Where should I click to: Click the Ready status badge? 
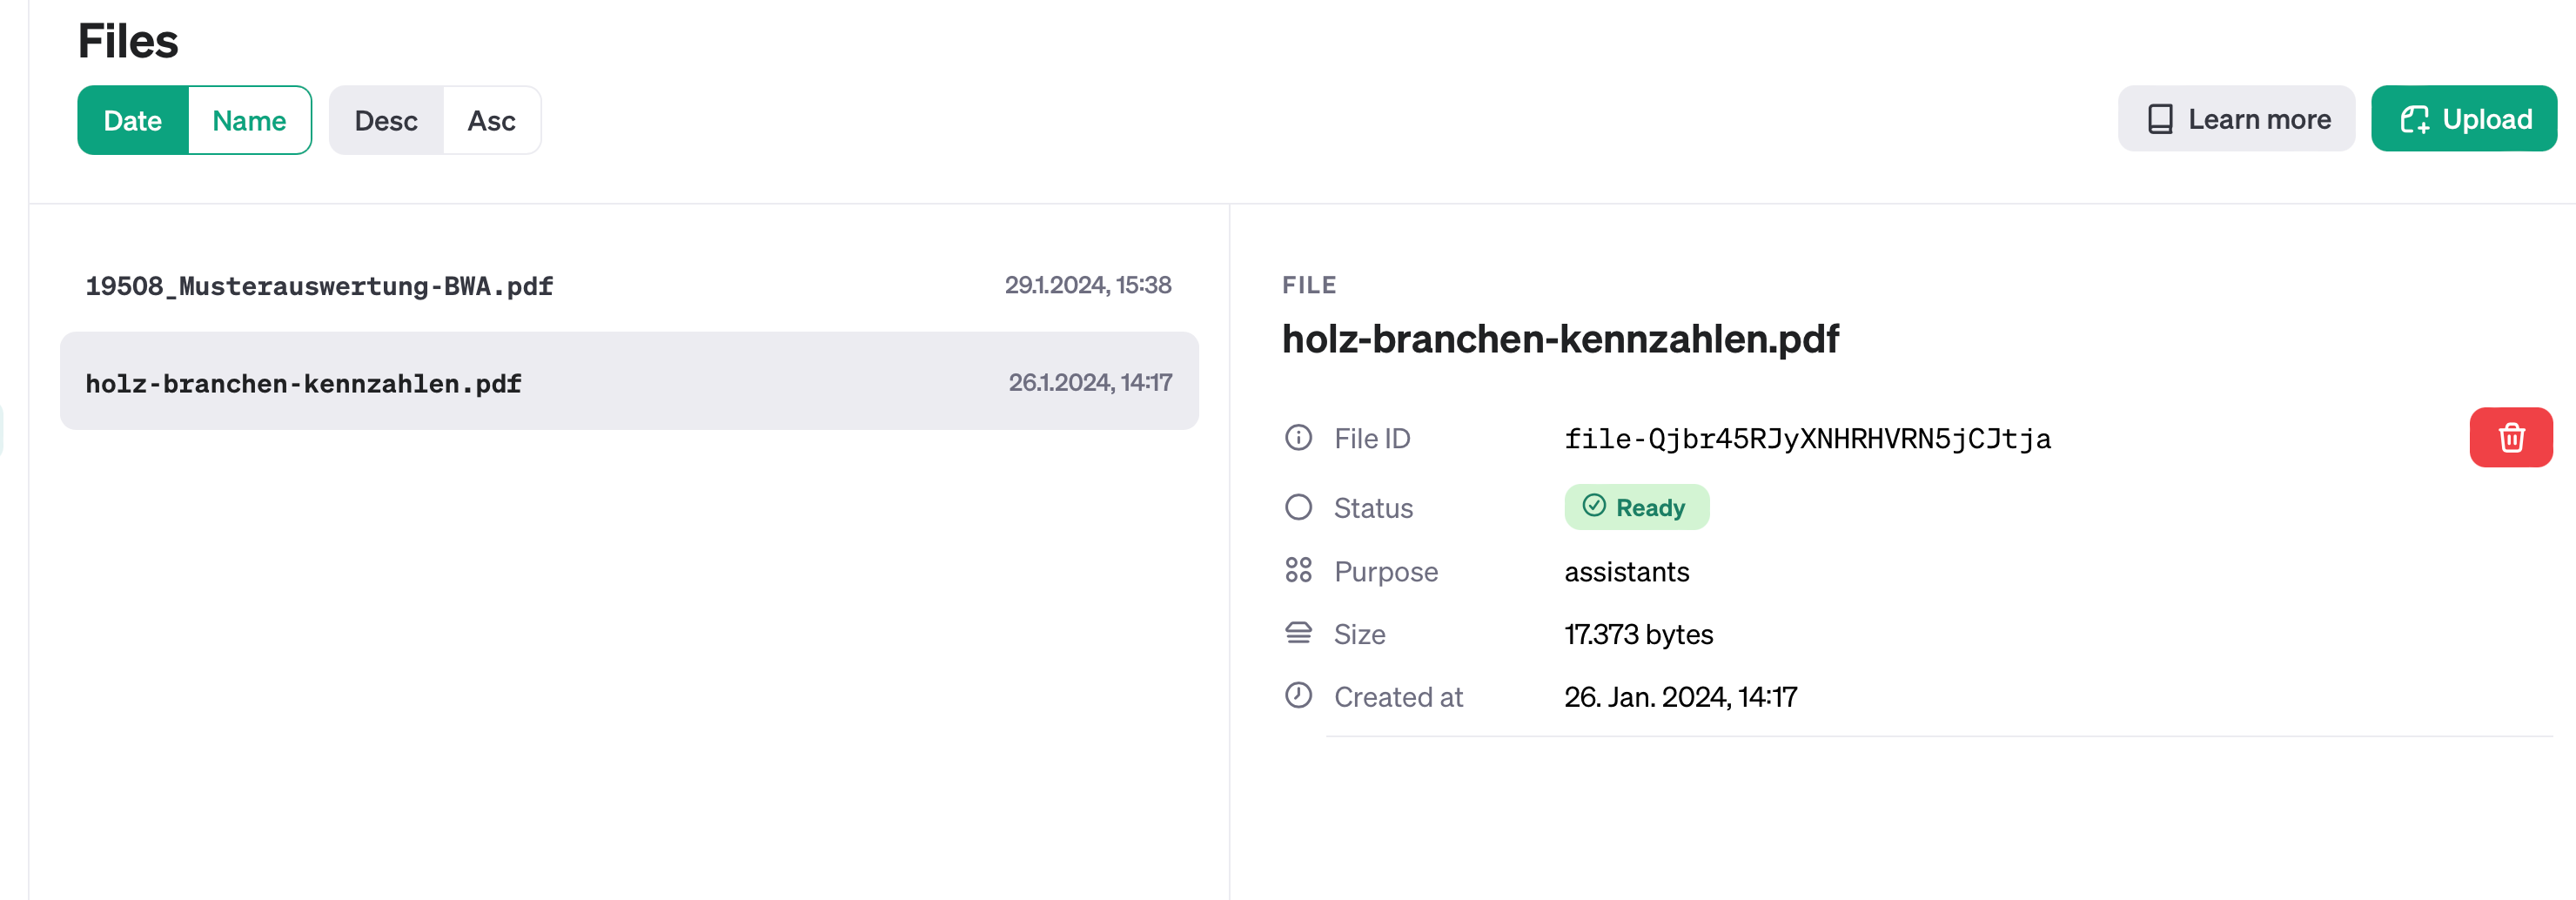1636,508
